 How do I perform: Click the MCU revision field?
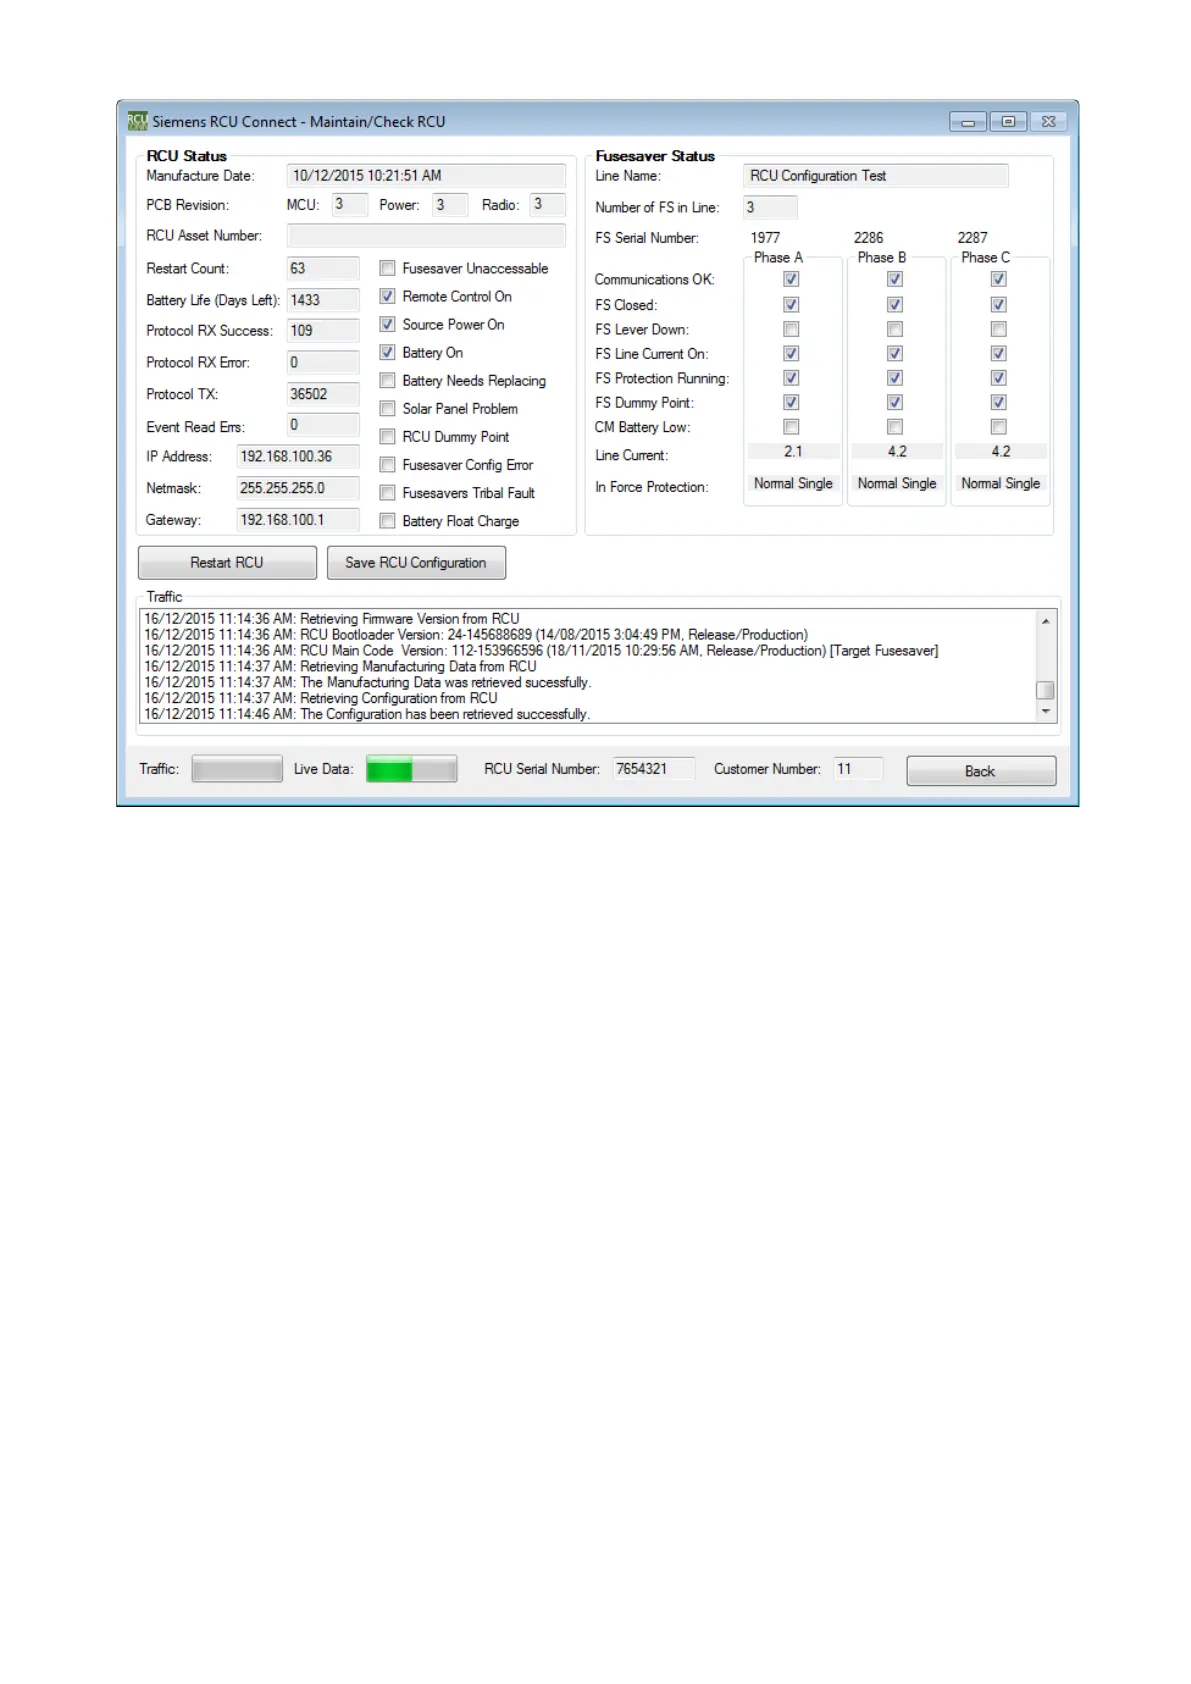(350, 204)
